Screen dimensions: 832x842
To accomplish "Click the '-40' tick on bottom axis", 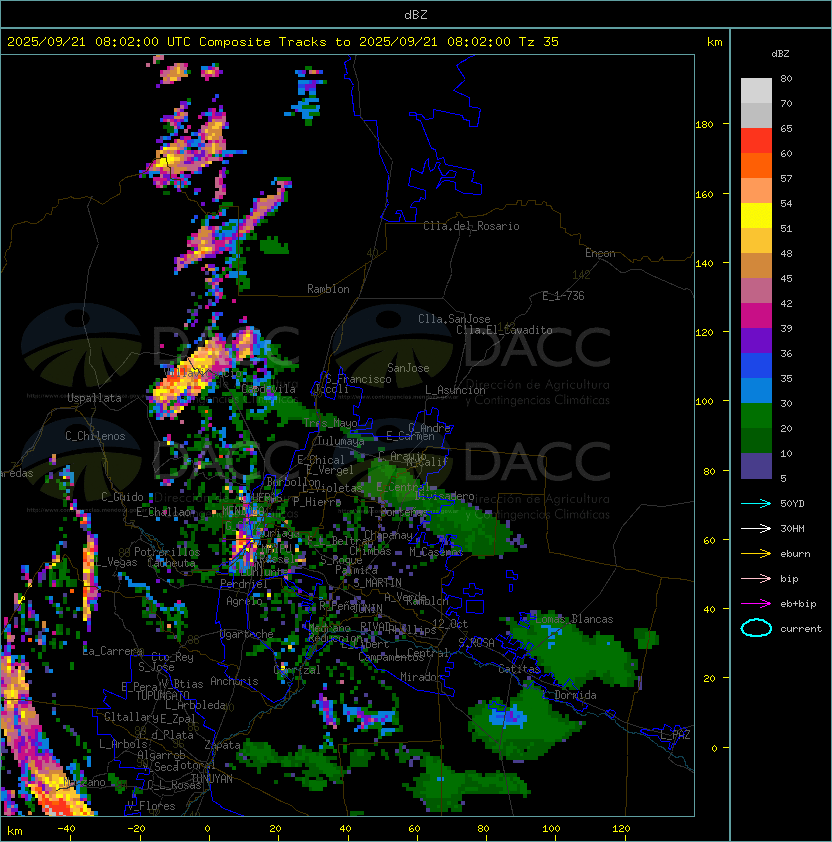I will [x=66, y=829].
